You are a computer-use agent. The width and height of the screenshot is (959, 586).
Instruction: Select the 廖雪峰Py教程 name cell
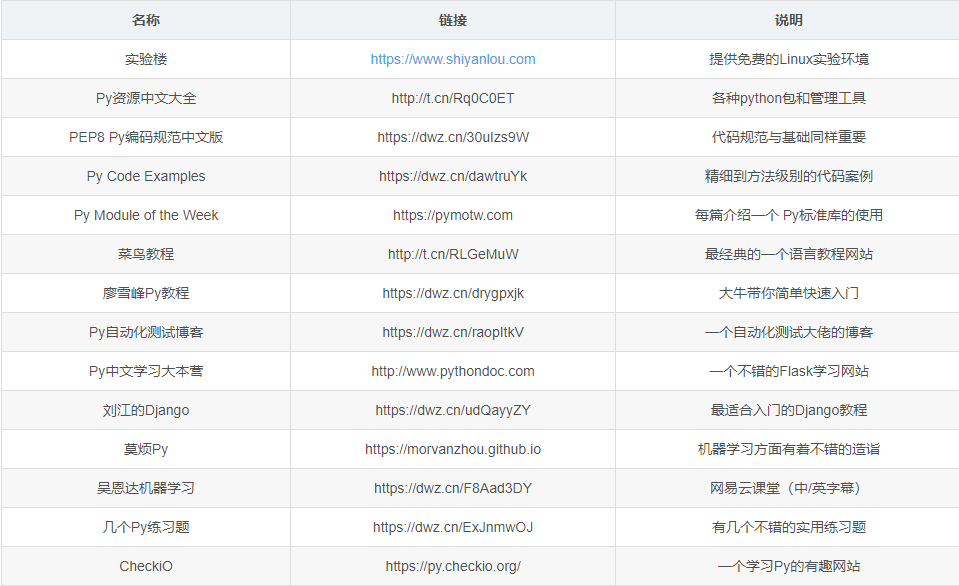[x=146, y=293]
